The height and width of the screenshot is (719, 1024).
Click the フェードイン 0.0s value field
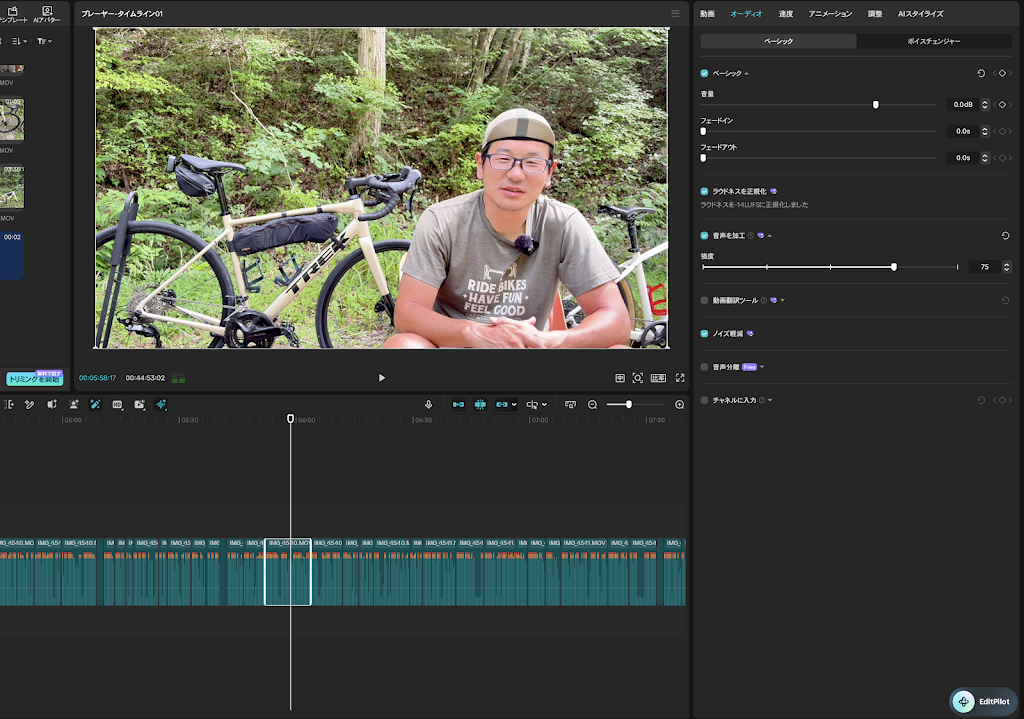tap(963, 131)
